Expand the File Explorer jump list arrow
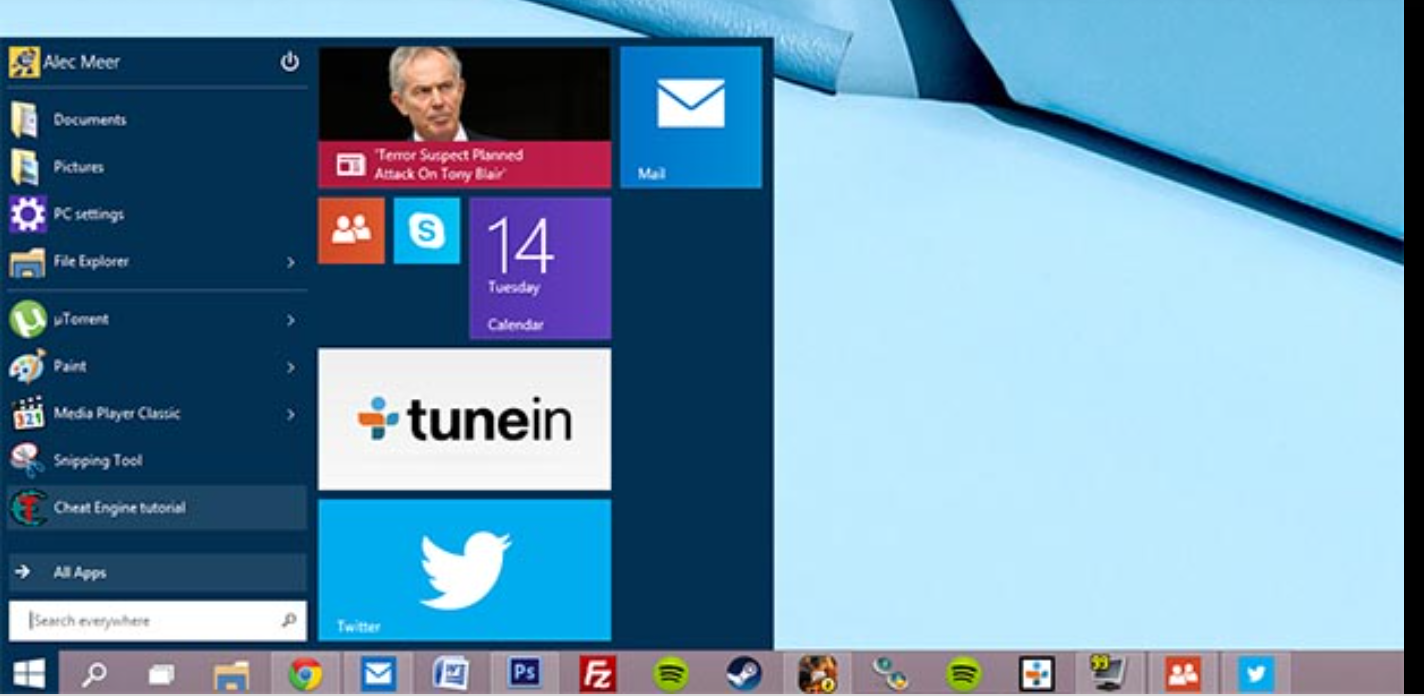This screenshot has height=696, width=1424. 291,262
